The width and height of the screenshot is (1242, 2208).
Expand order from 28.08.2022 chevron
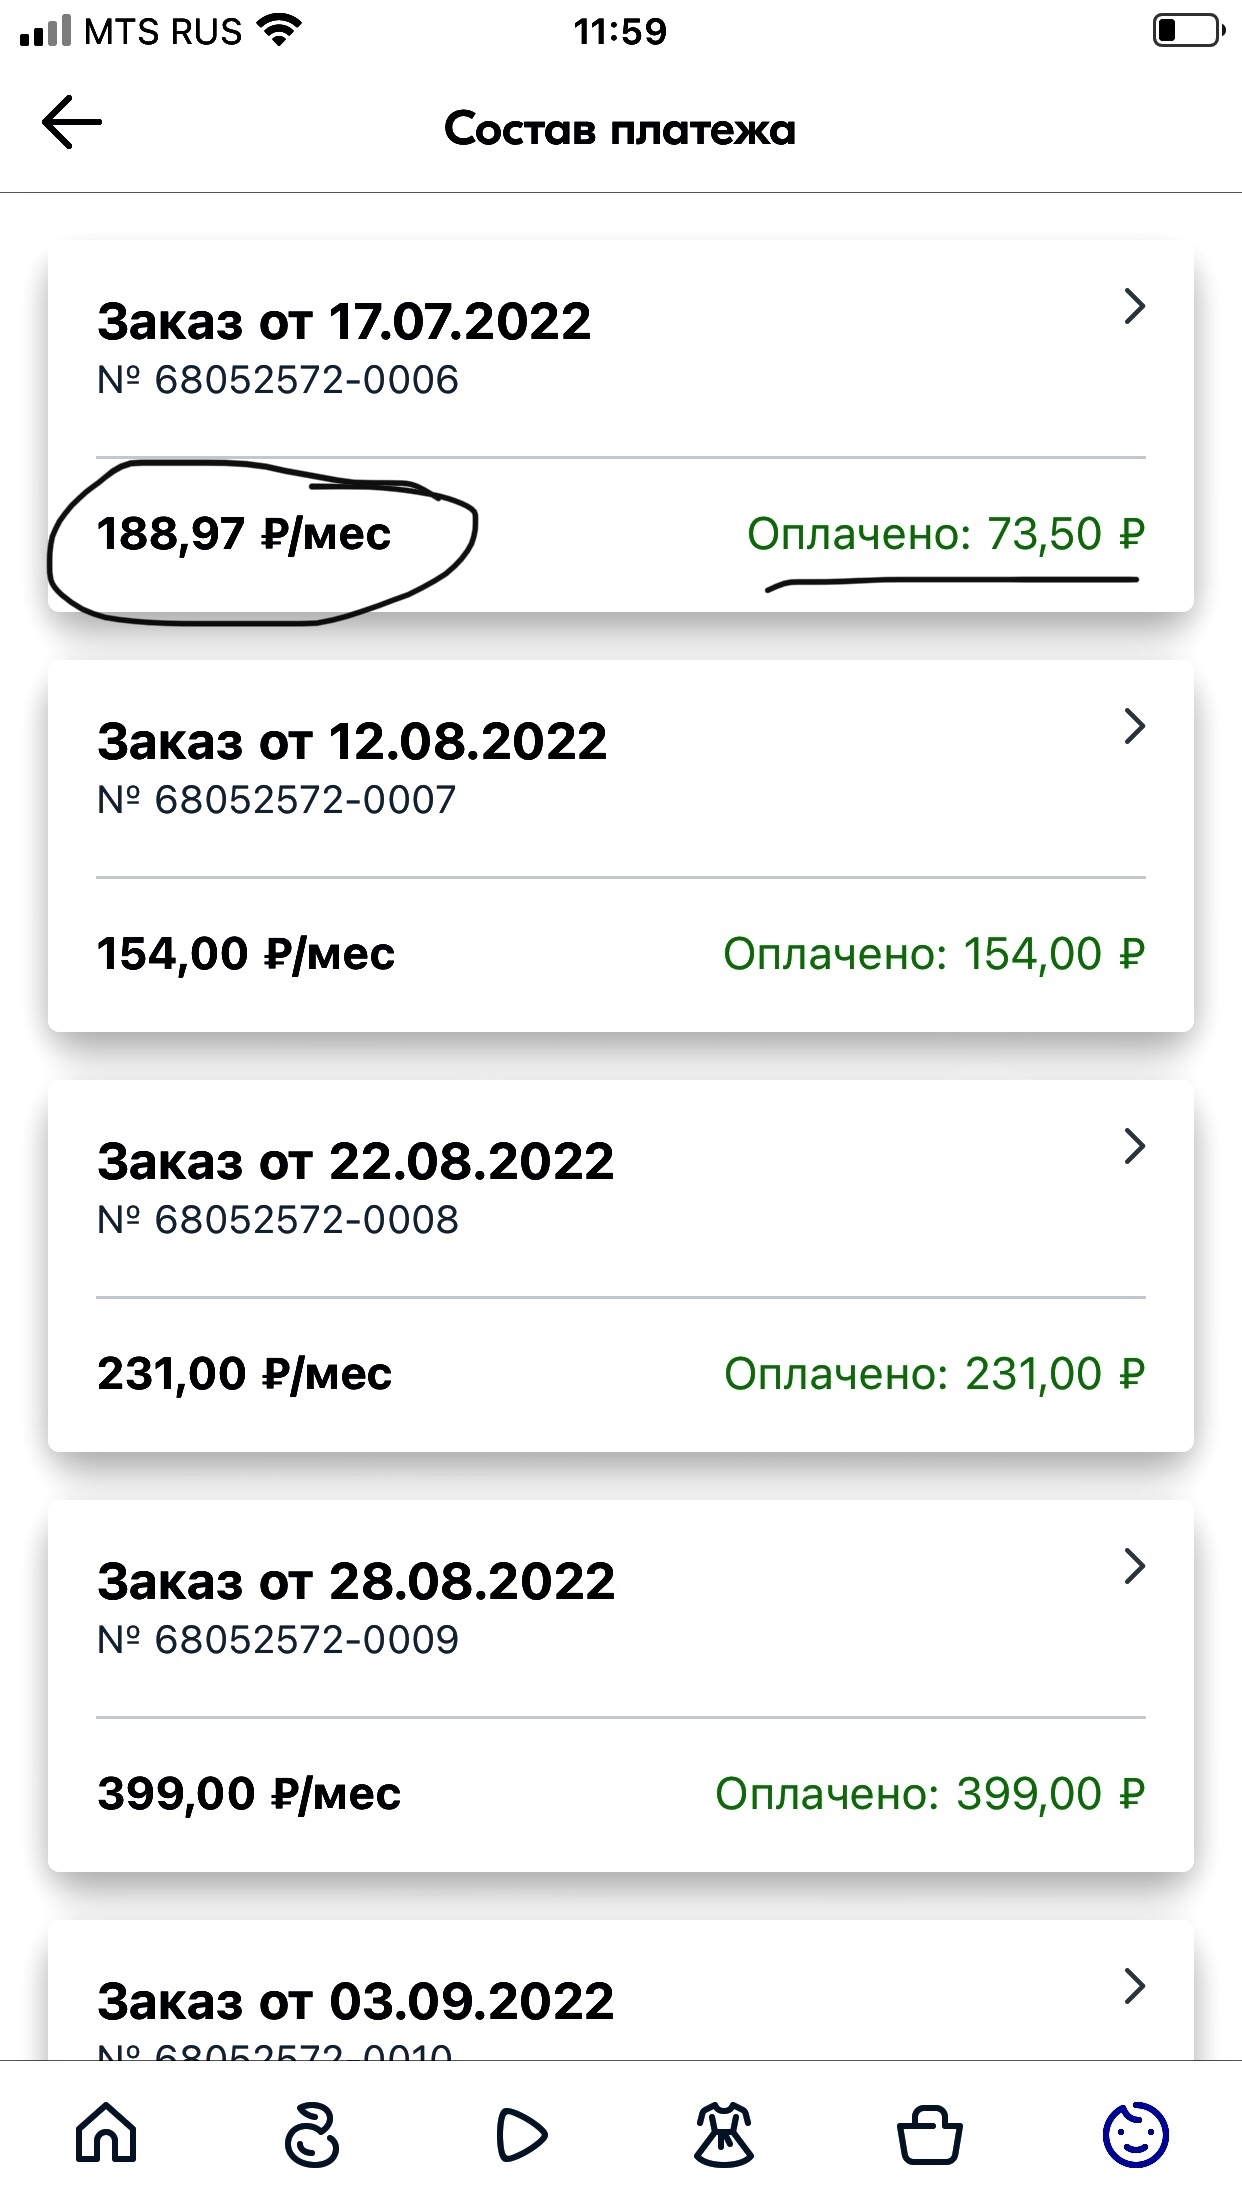click(1134, 1566)
